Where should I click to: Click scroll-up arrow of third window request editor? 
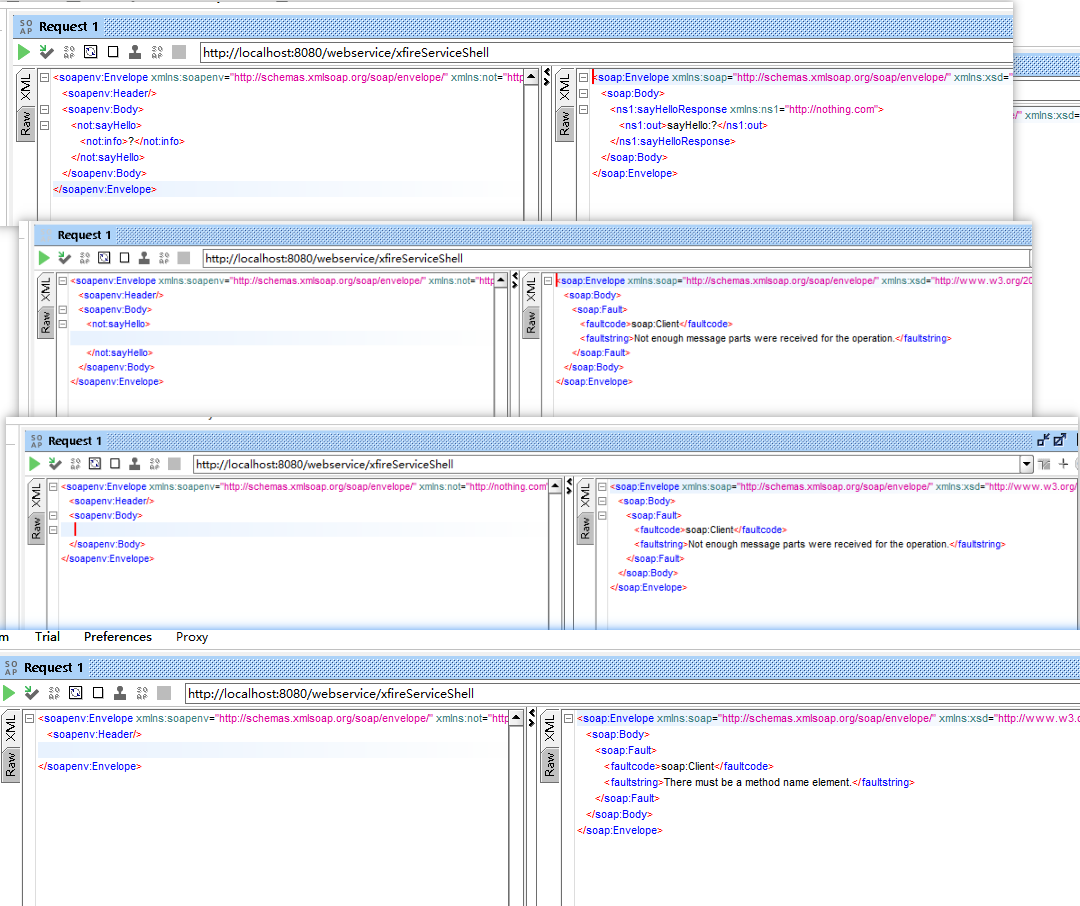[555, 486]
